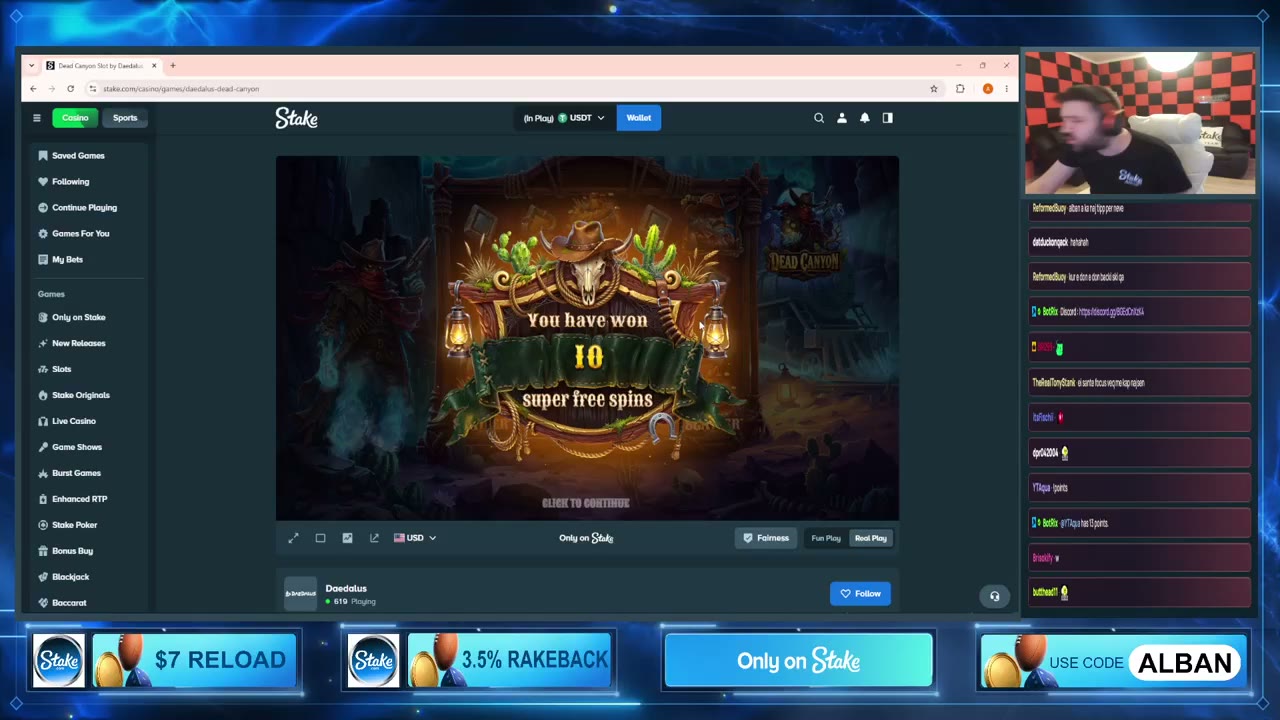This screenshot has height=720, width=1280.
Task: Open the Daedalus provider name link
Action: pyautogui.click(x=346, y=589)
